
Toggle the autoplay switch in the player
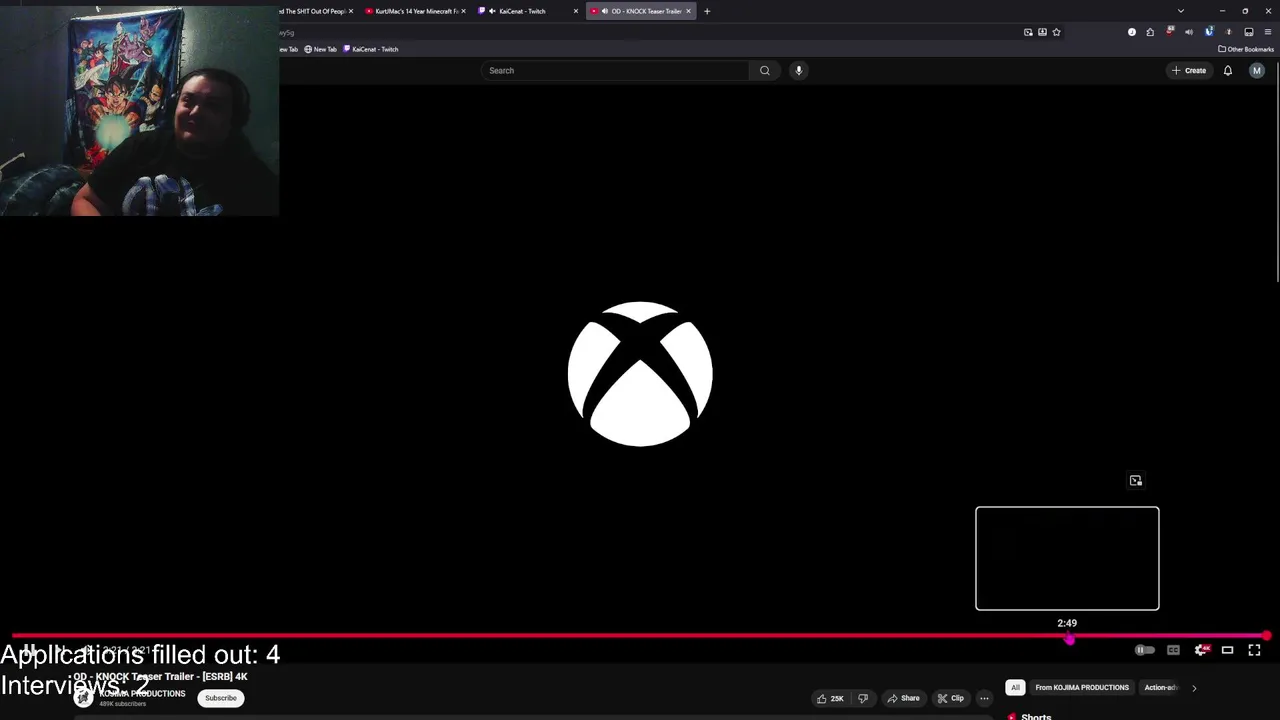1144,650
